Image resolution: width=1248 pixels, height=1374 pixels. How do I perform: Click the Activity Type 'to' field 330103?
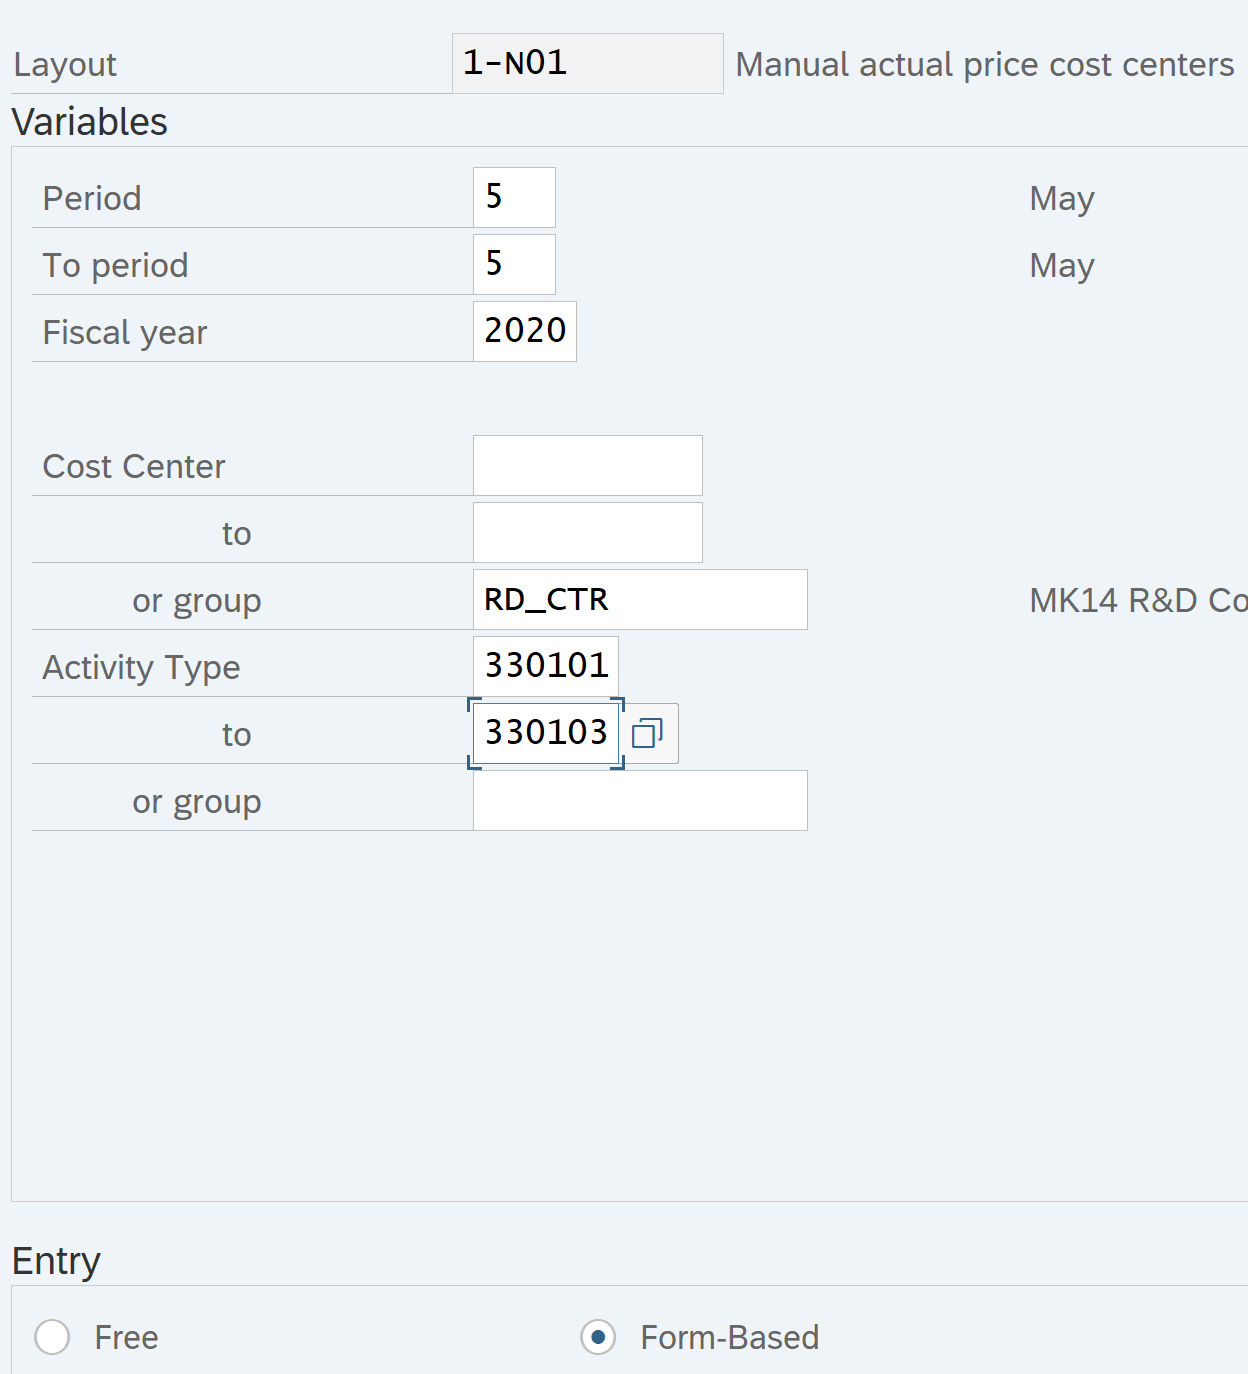pyautogui.click(x=545, y=733)
